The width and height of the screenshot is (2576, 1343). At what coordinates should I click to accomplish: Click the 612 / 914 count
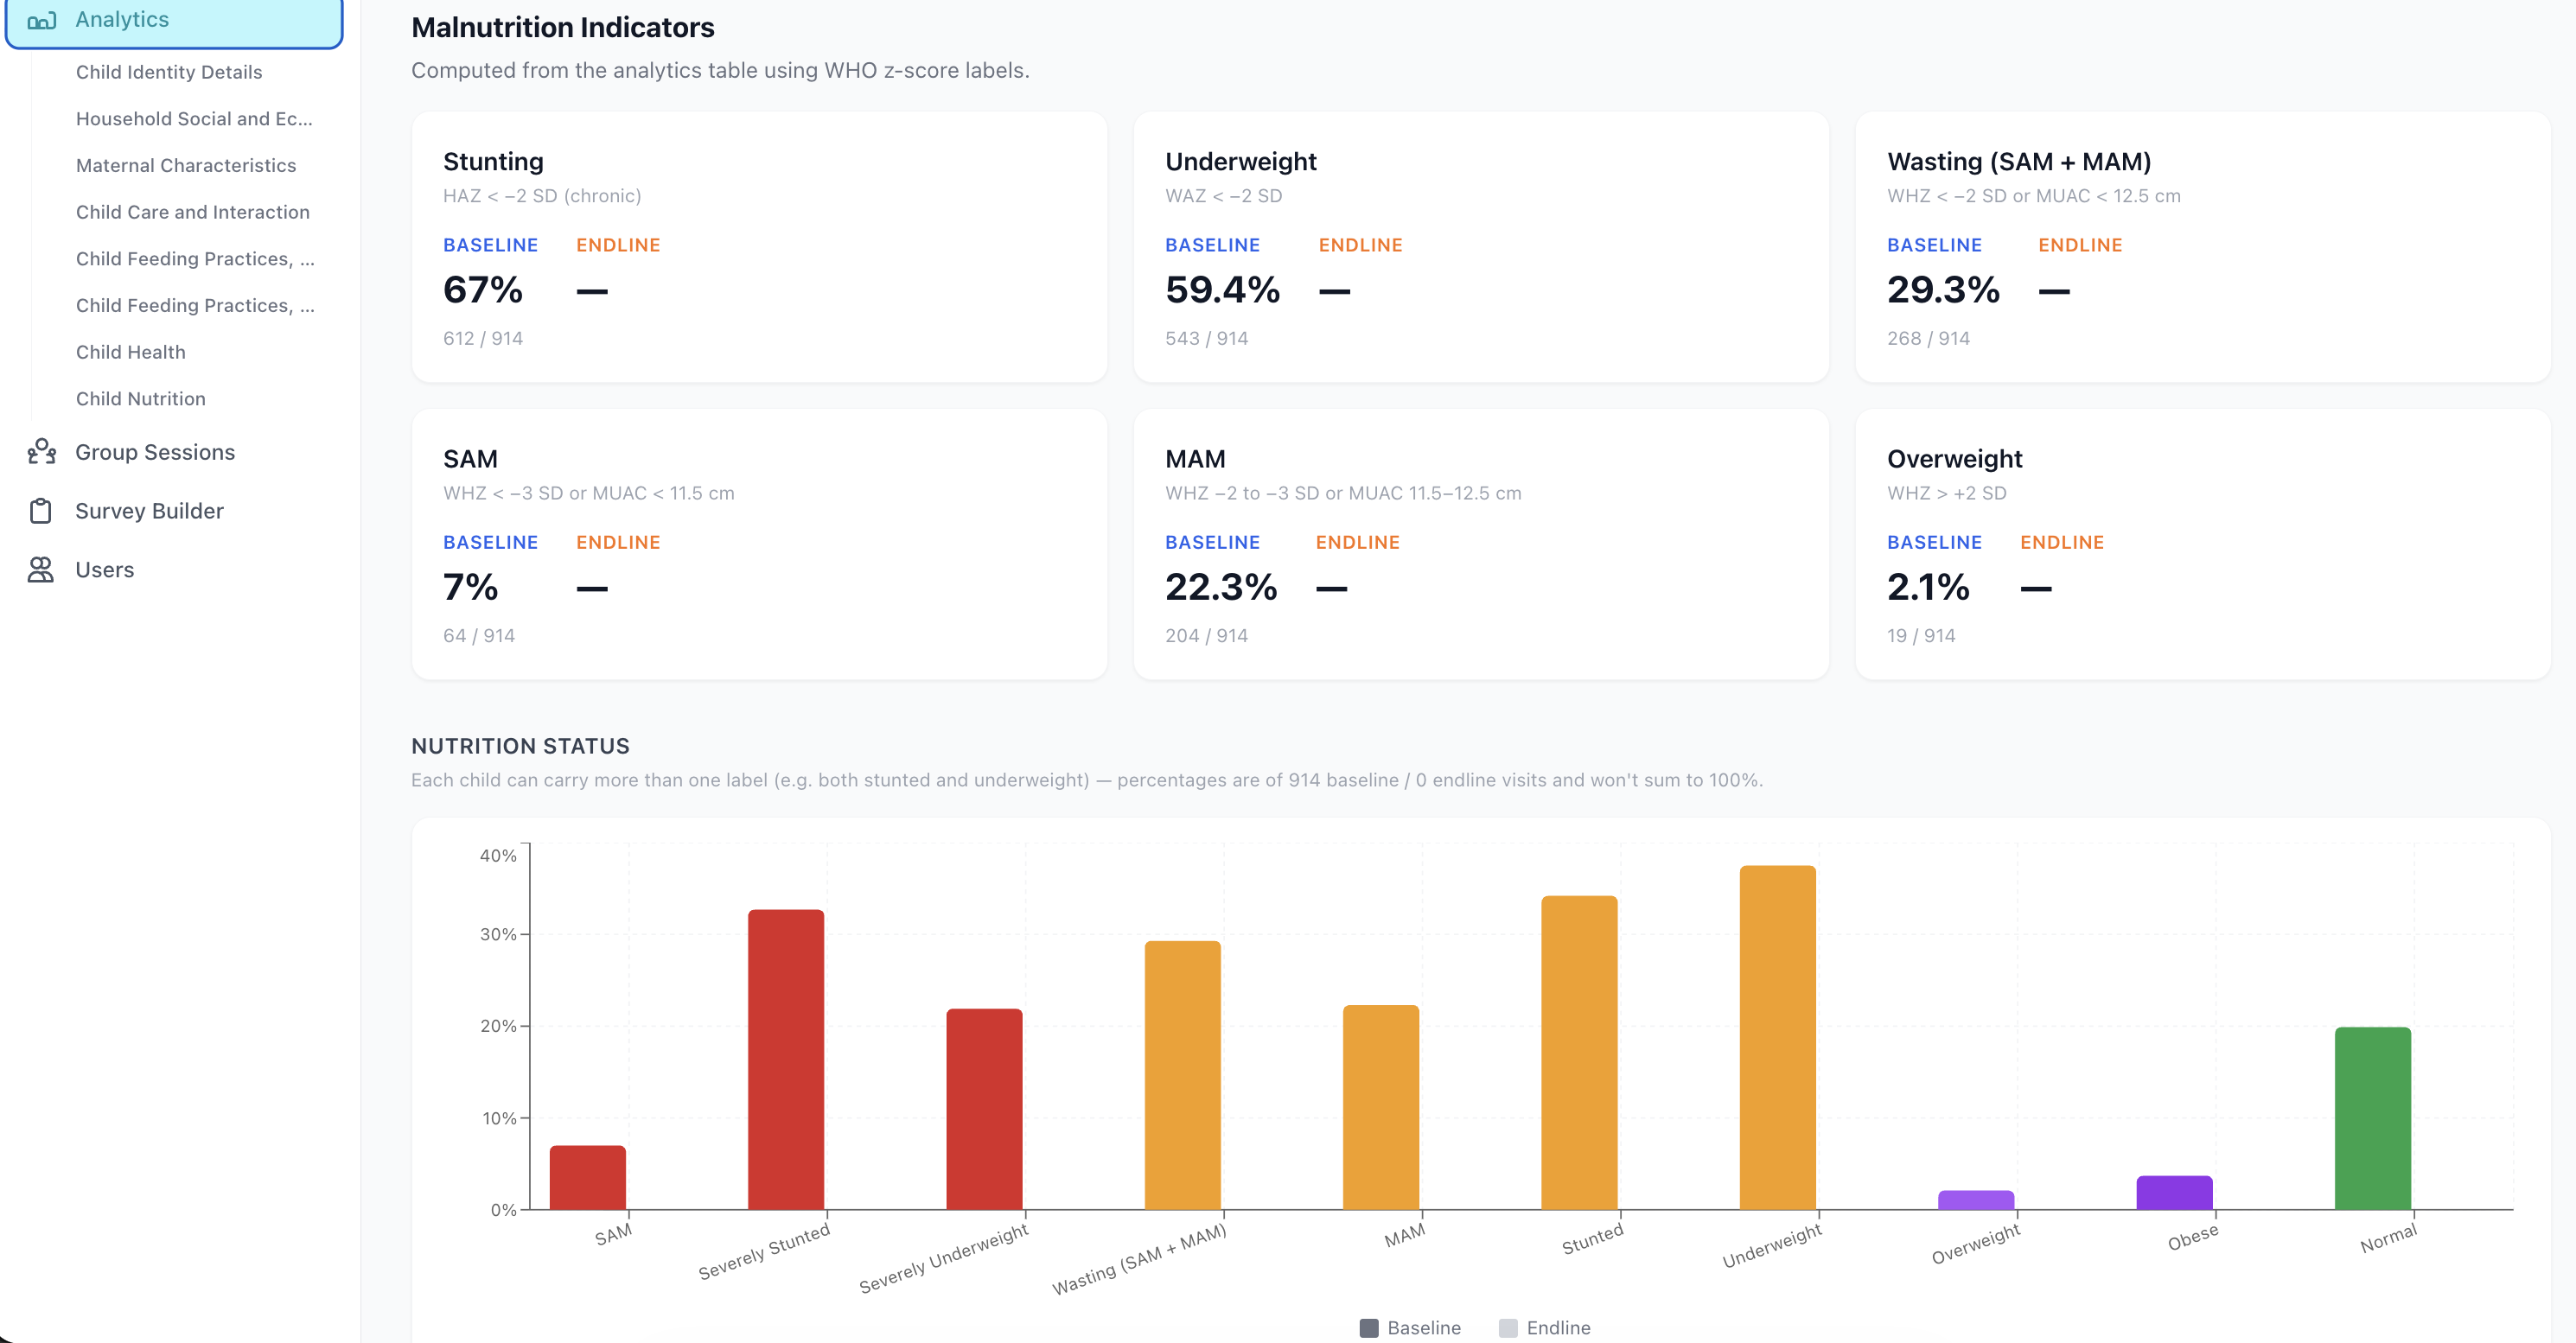click(483, 338)
